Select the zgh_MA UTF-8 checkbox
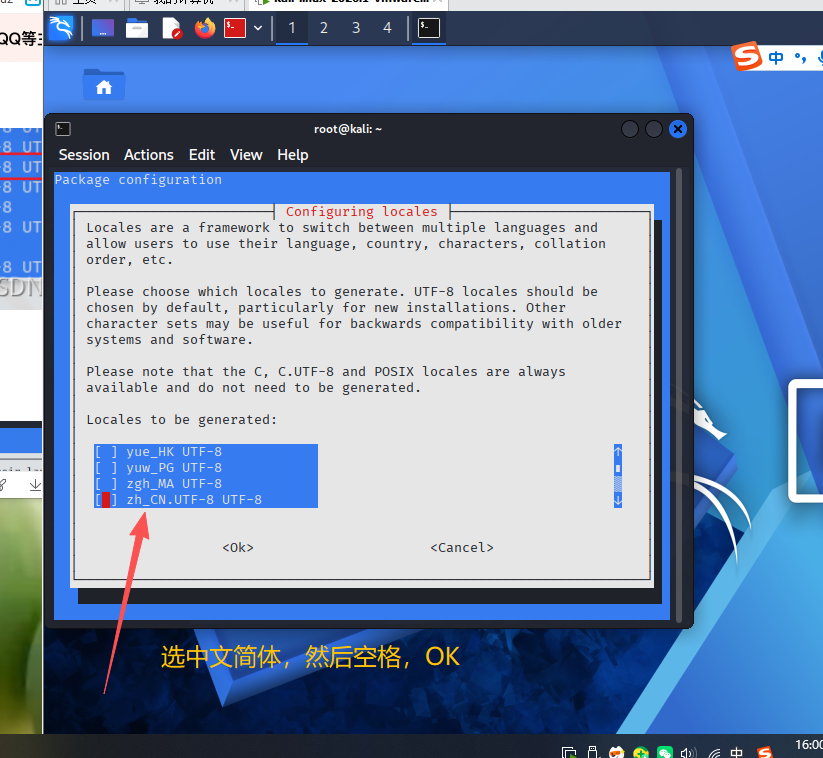This screenshot has width=823, height=758. (106, 483)
